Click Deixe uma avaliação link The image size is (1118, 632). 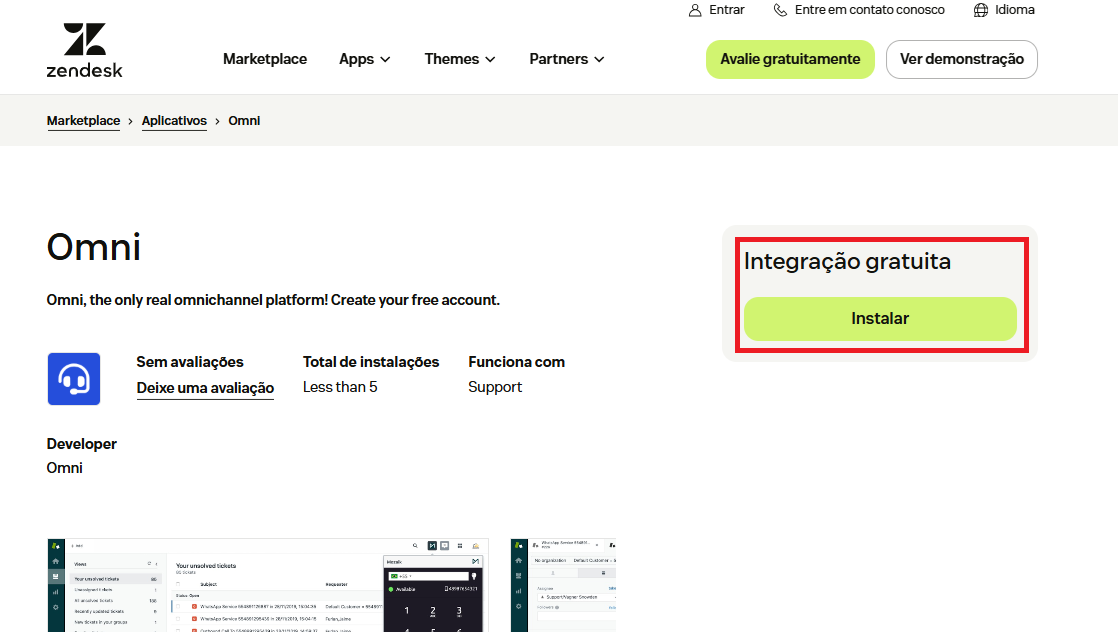tap(205, 388)
